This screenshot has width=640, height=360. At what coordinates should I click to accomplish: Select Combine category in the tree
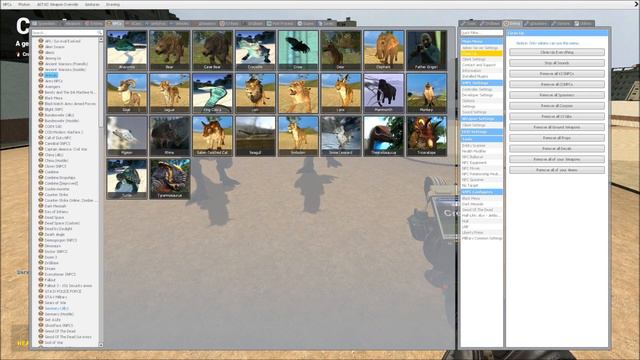tap(52, 172)
